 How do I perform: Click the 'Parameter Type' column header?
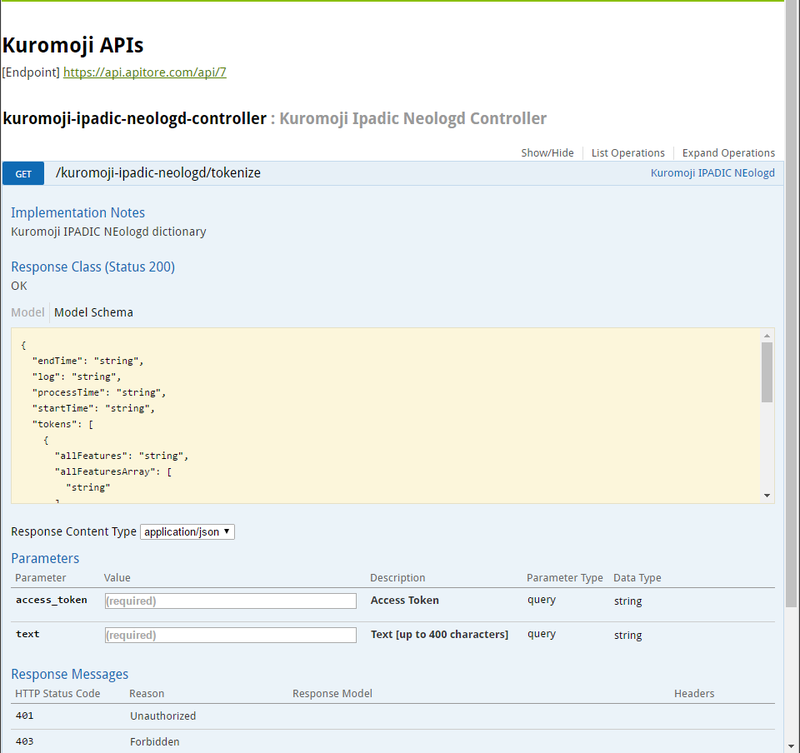pos(564,578)
